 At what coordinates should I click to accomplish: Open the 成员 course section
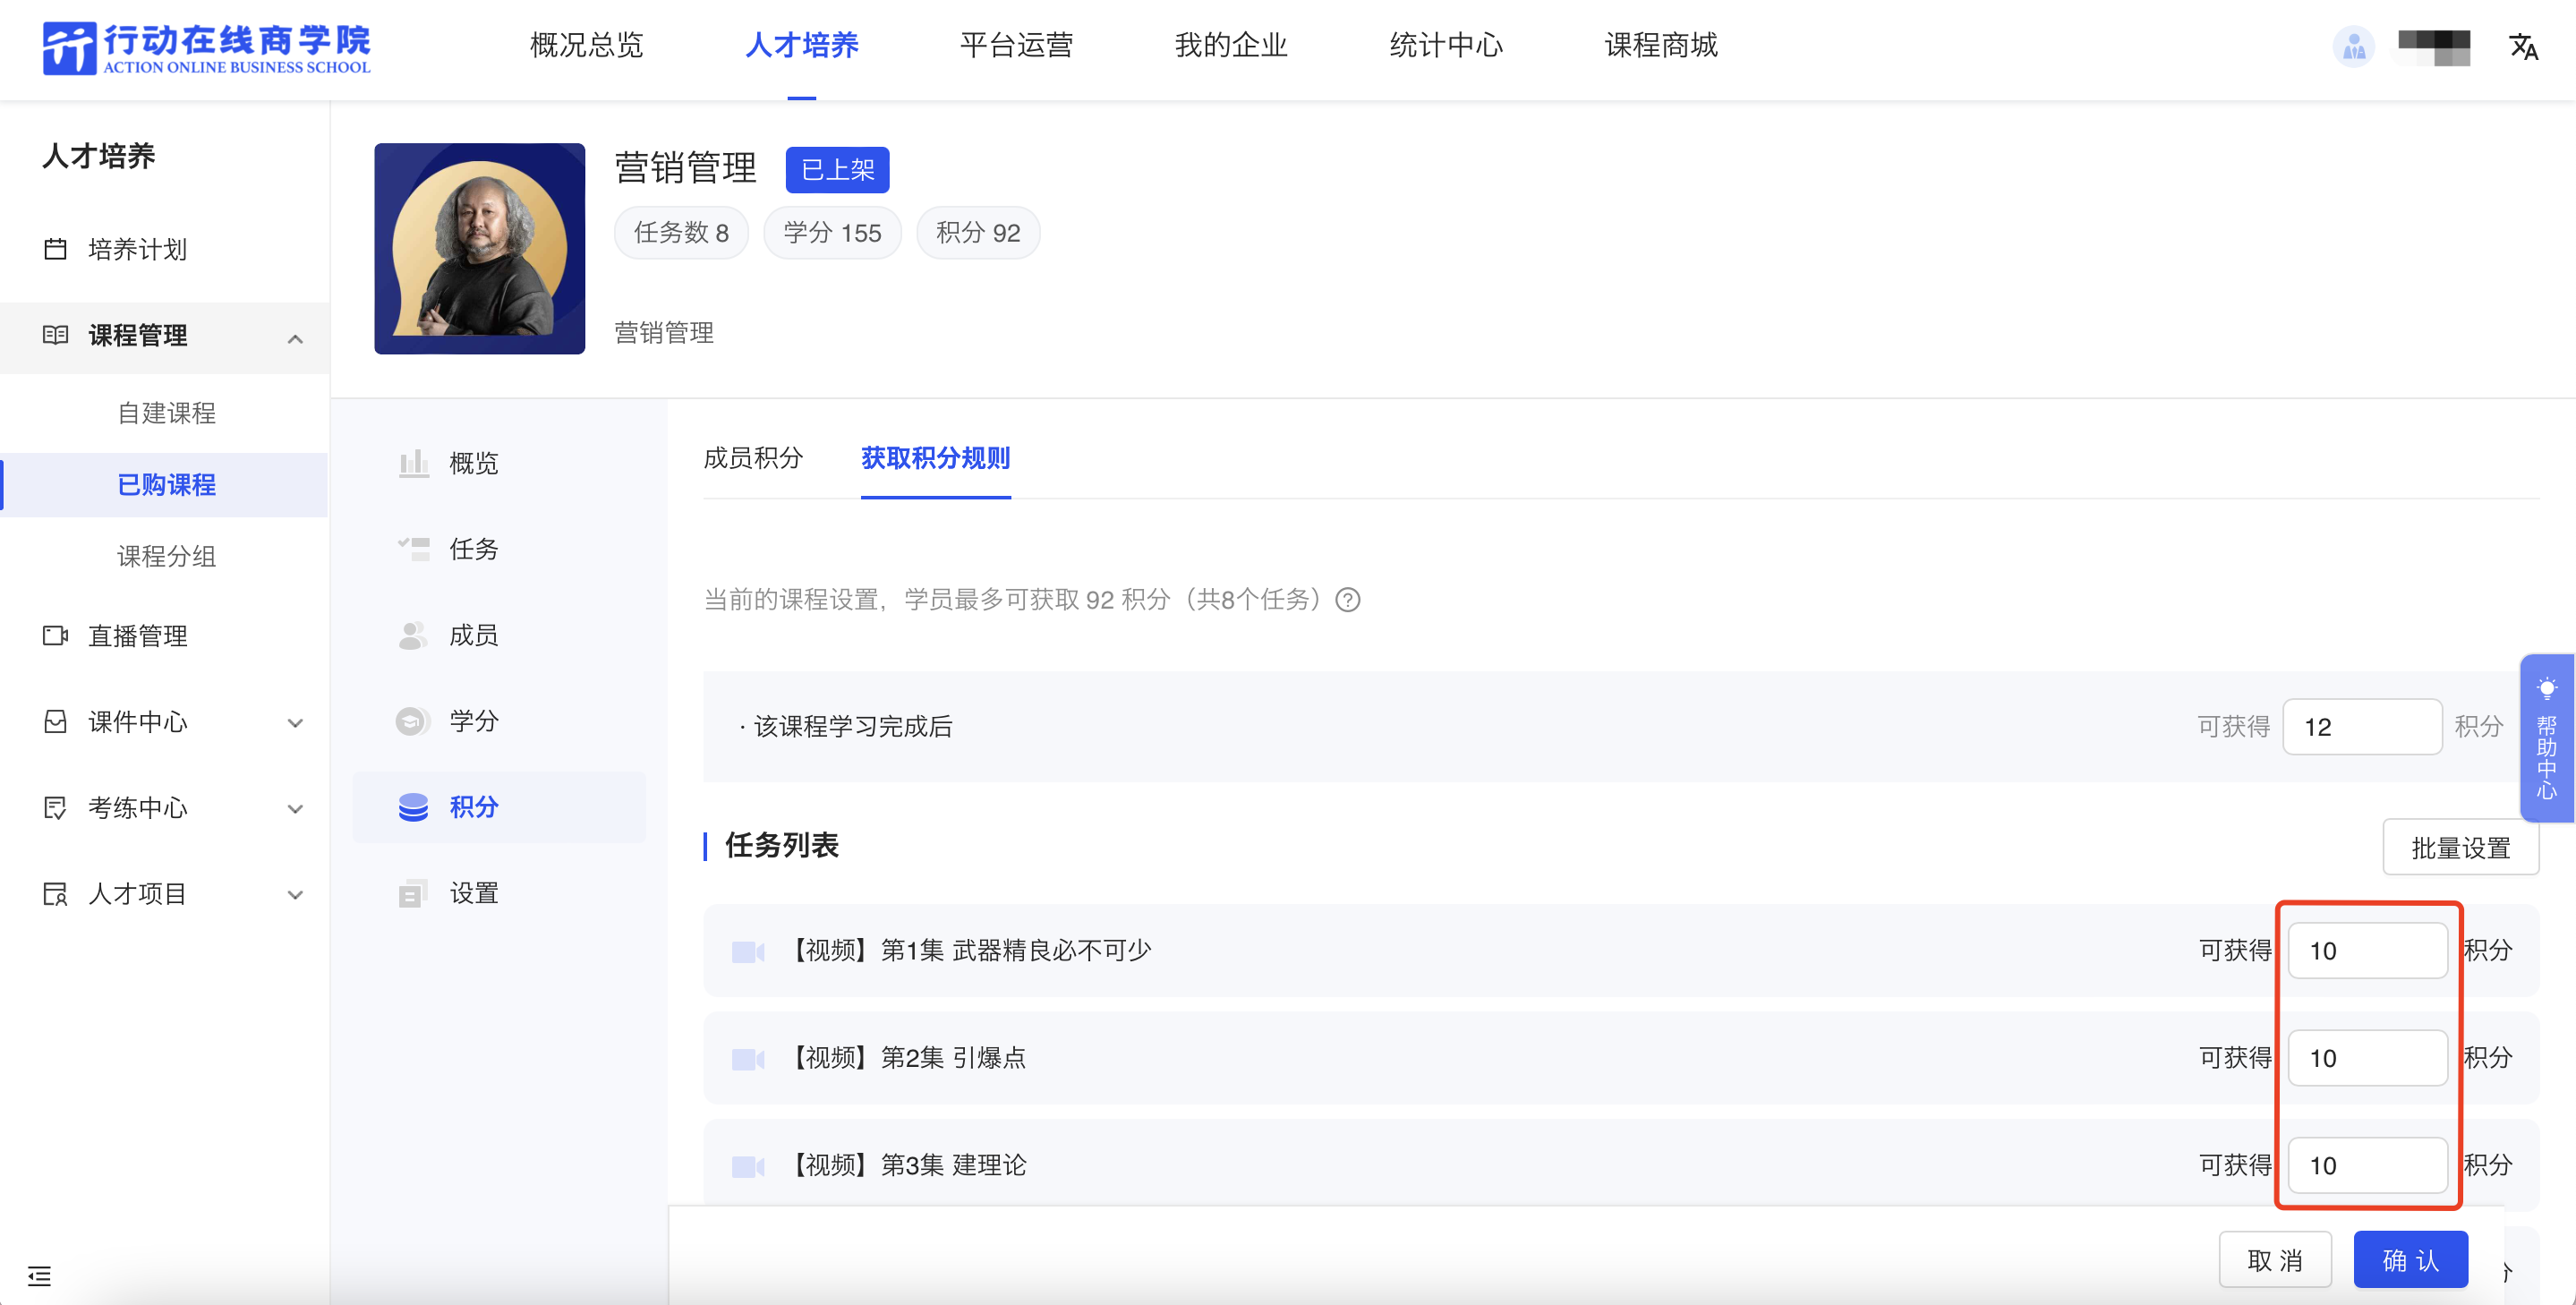point(473,635)
